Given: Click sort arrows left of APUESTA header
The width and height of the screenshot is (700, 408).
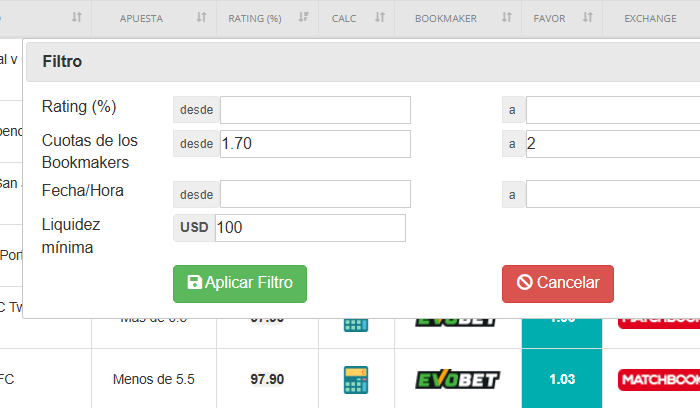Looking at the screenshot, I should pos(77,17).
